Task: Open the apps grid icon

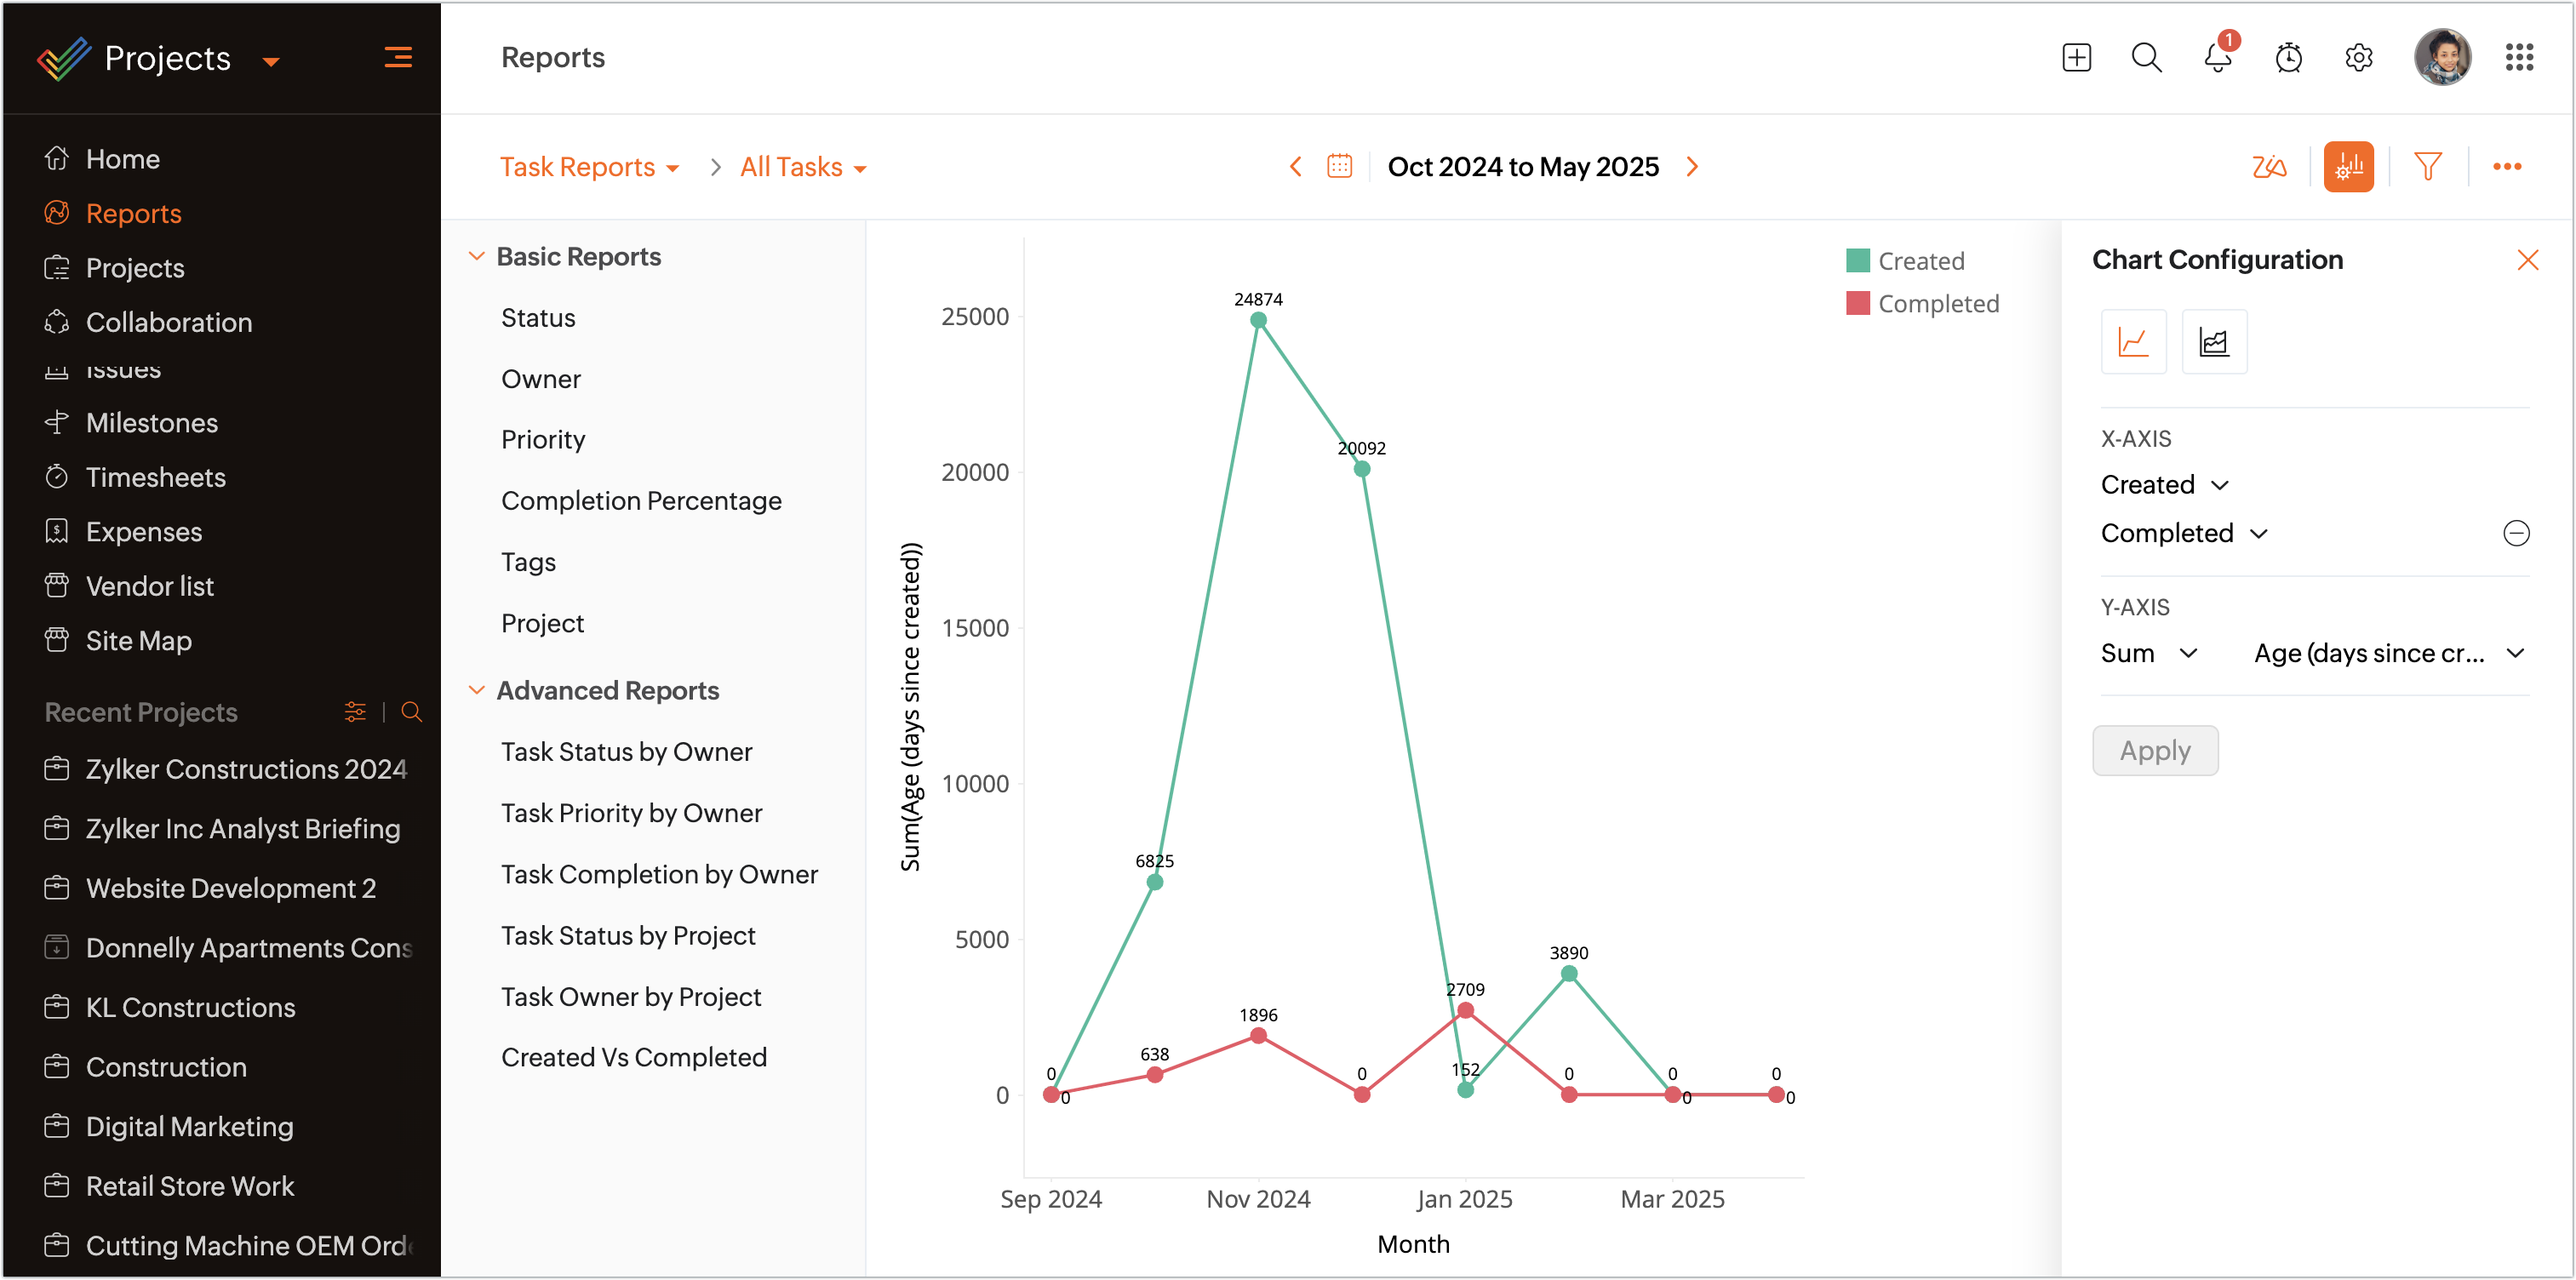Action: click(x=2518, y=58)
